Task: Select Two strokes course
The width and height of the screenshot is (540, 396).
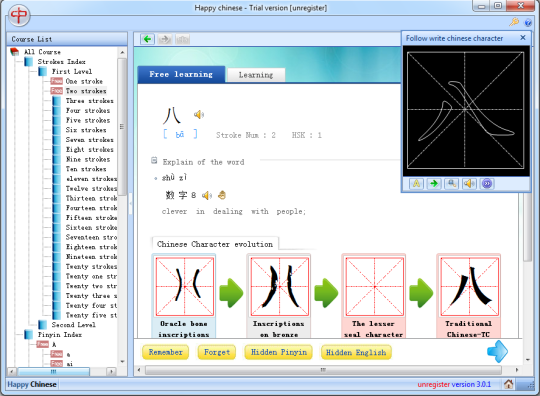Action: [x=86, y=91]
